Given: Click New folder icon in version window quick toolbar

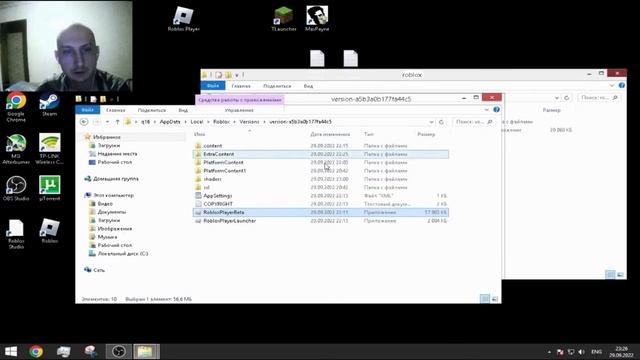Looking at the screenshot, I should point(103,99).
